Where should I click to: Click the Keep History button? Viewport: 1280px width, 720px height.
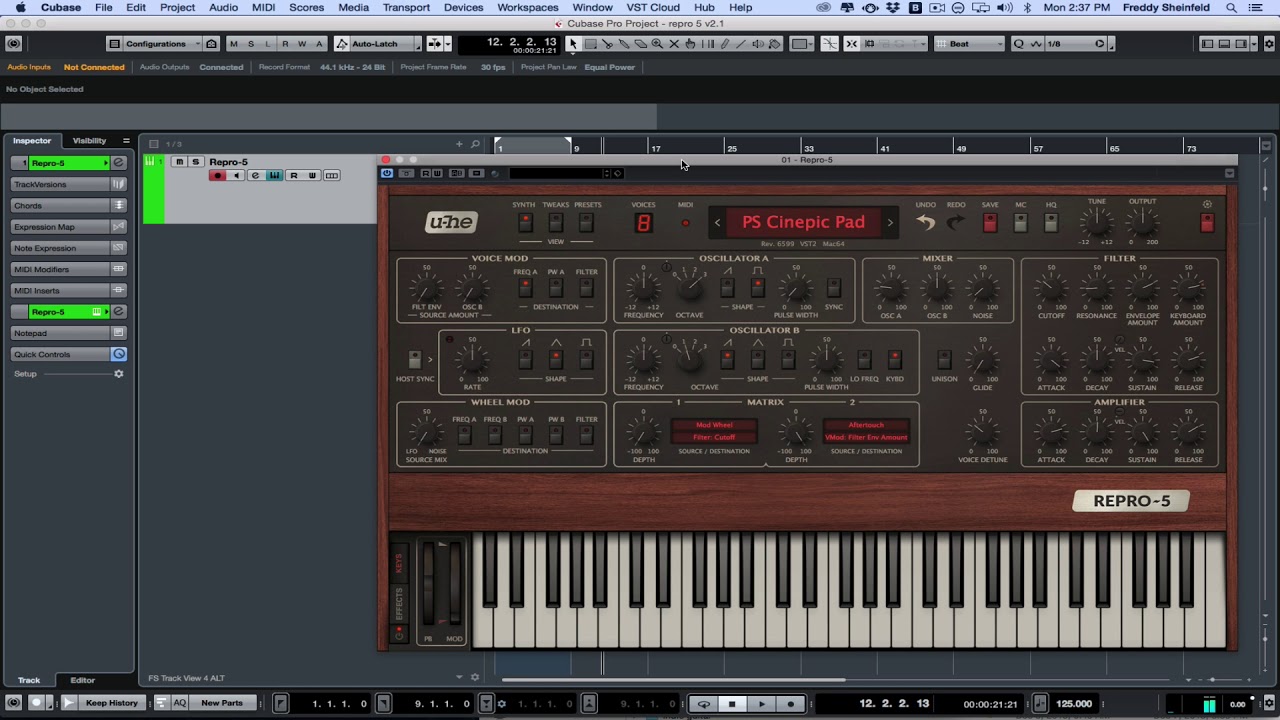point(112,703)
